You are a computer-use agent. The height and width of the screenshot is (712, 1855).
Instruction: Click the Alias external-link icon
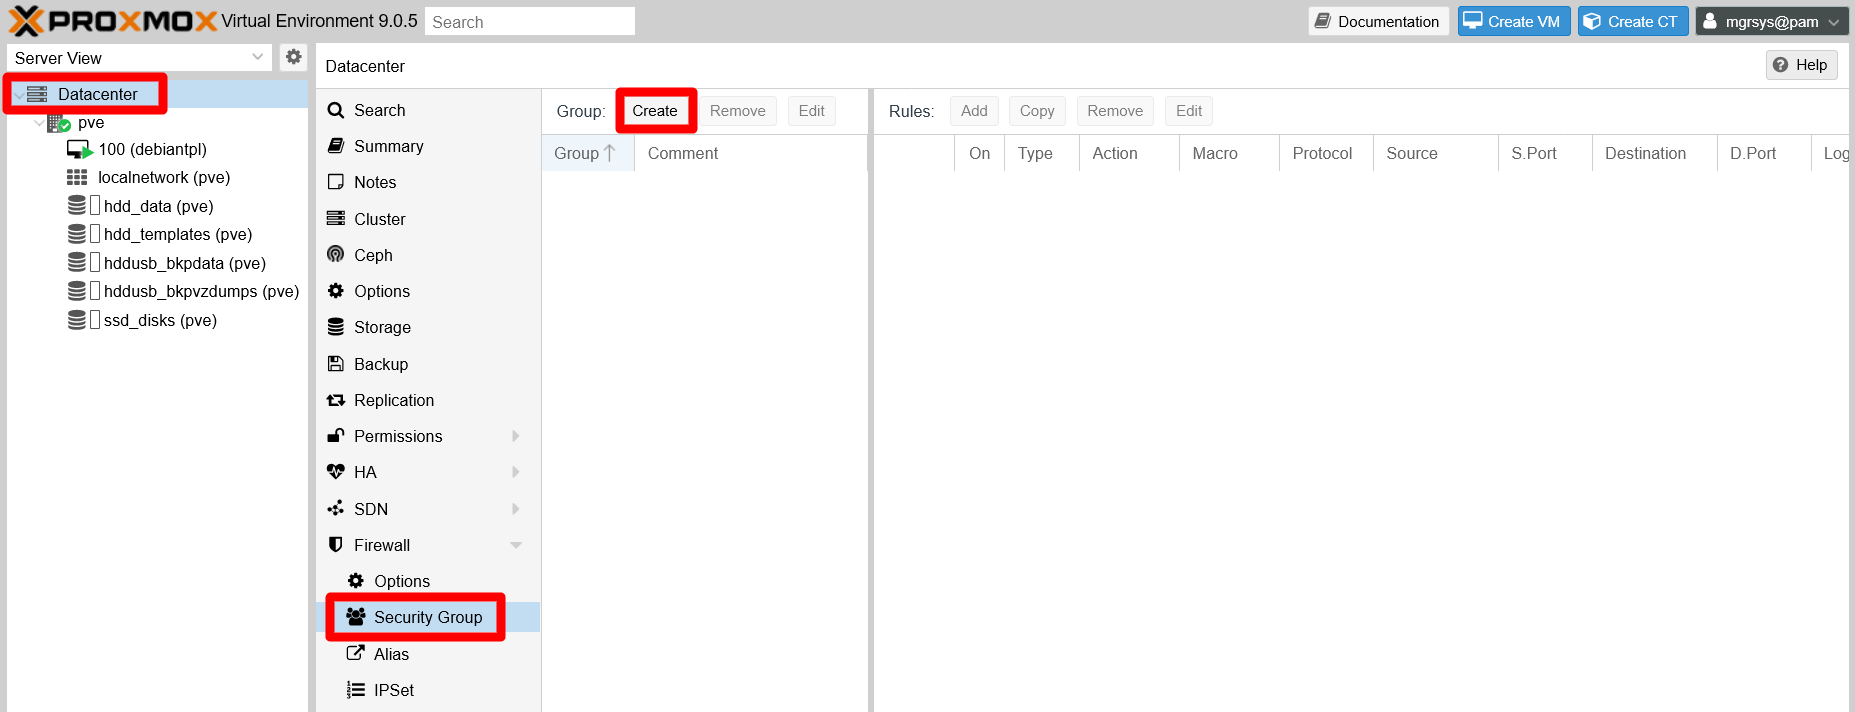(x=356, y=654)
